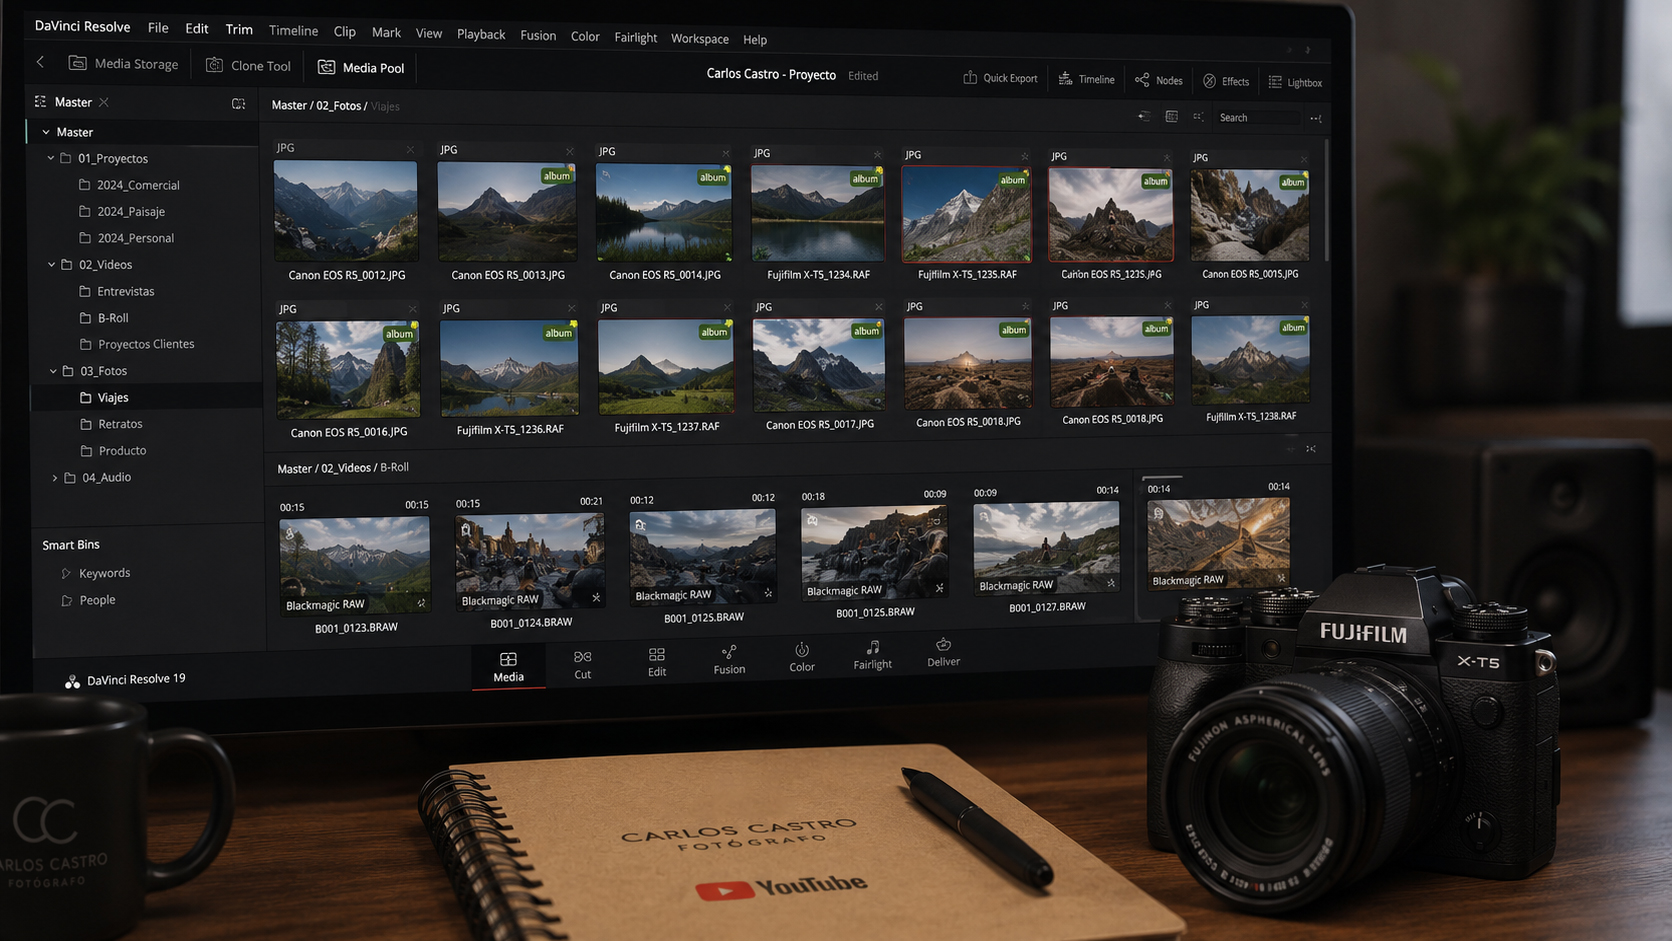Switch to the Media page

click(x=508, y=667)
